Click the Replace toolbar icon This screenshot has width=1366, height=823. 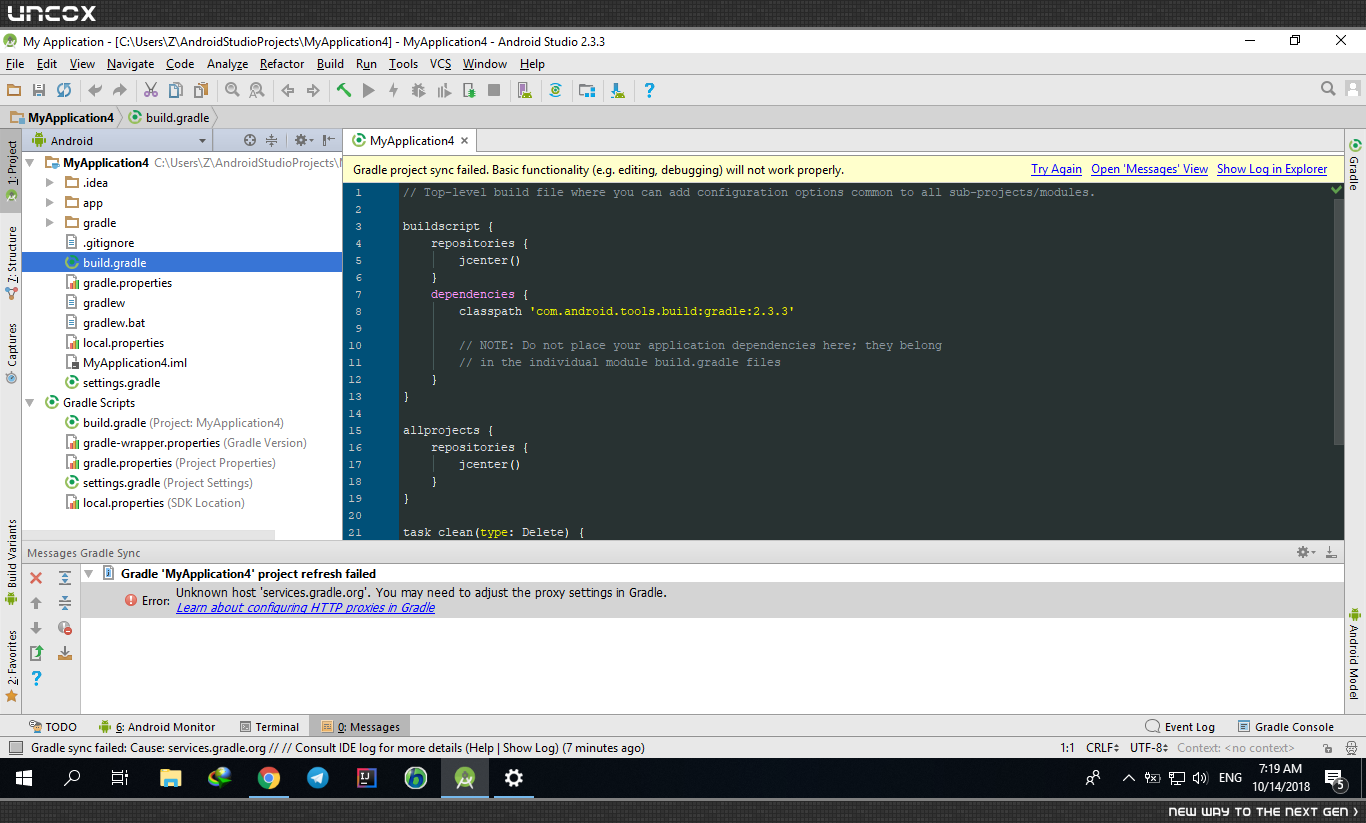257,90
